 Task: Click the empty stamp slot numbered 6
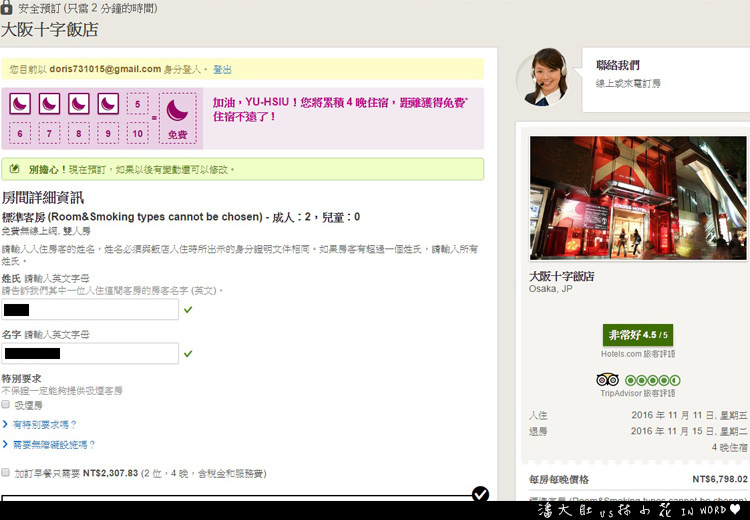(x=20, y=133)
